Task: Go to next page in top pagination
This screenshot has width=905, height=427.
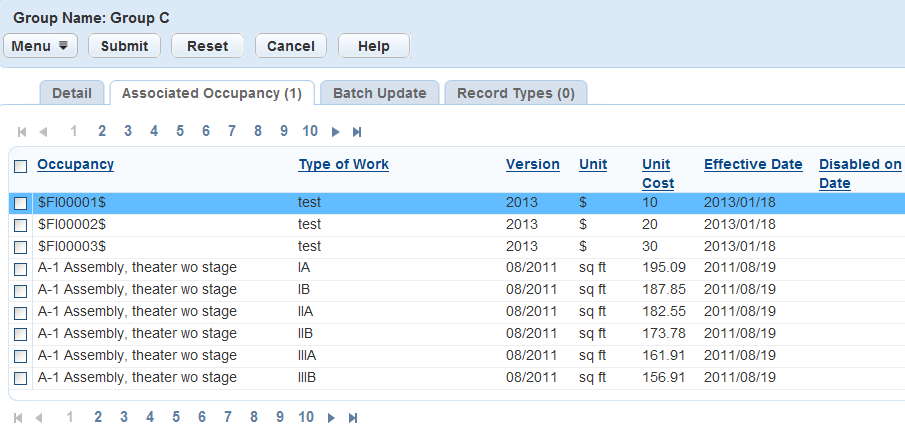Action: pos(336,132)
